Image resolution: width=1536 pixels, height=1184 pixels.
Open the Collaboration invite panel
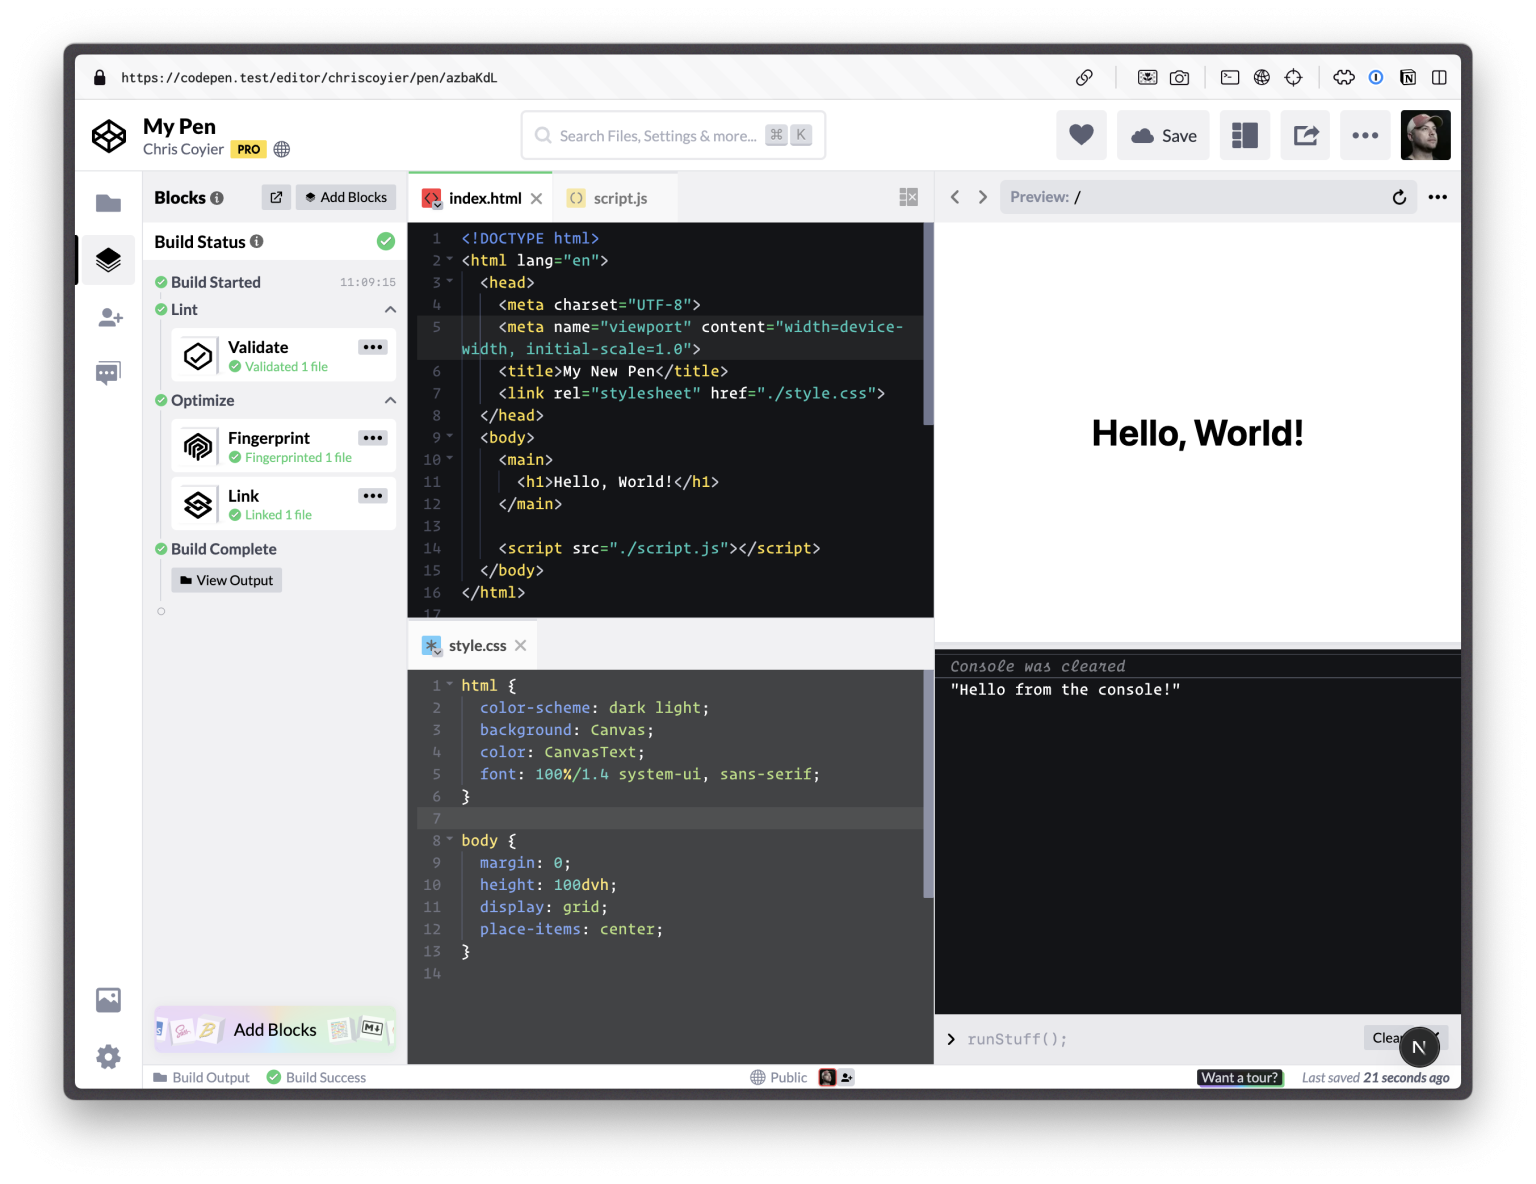click(x=108, y=317)
